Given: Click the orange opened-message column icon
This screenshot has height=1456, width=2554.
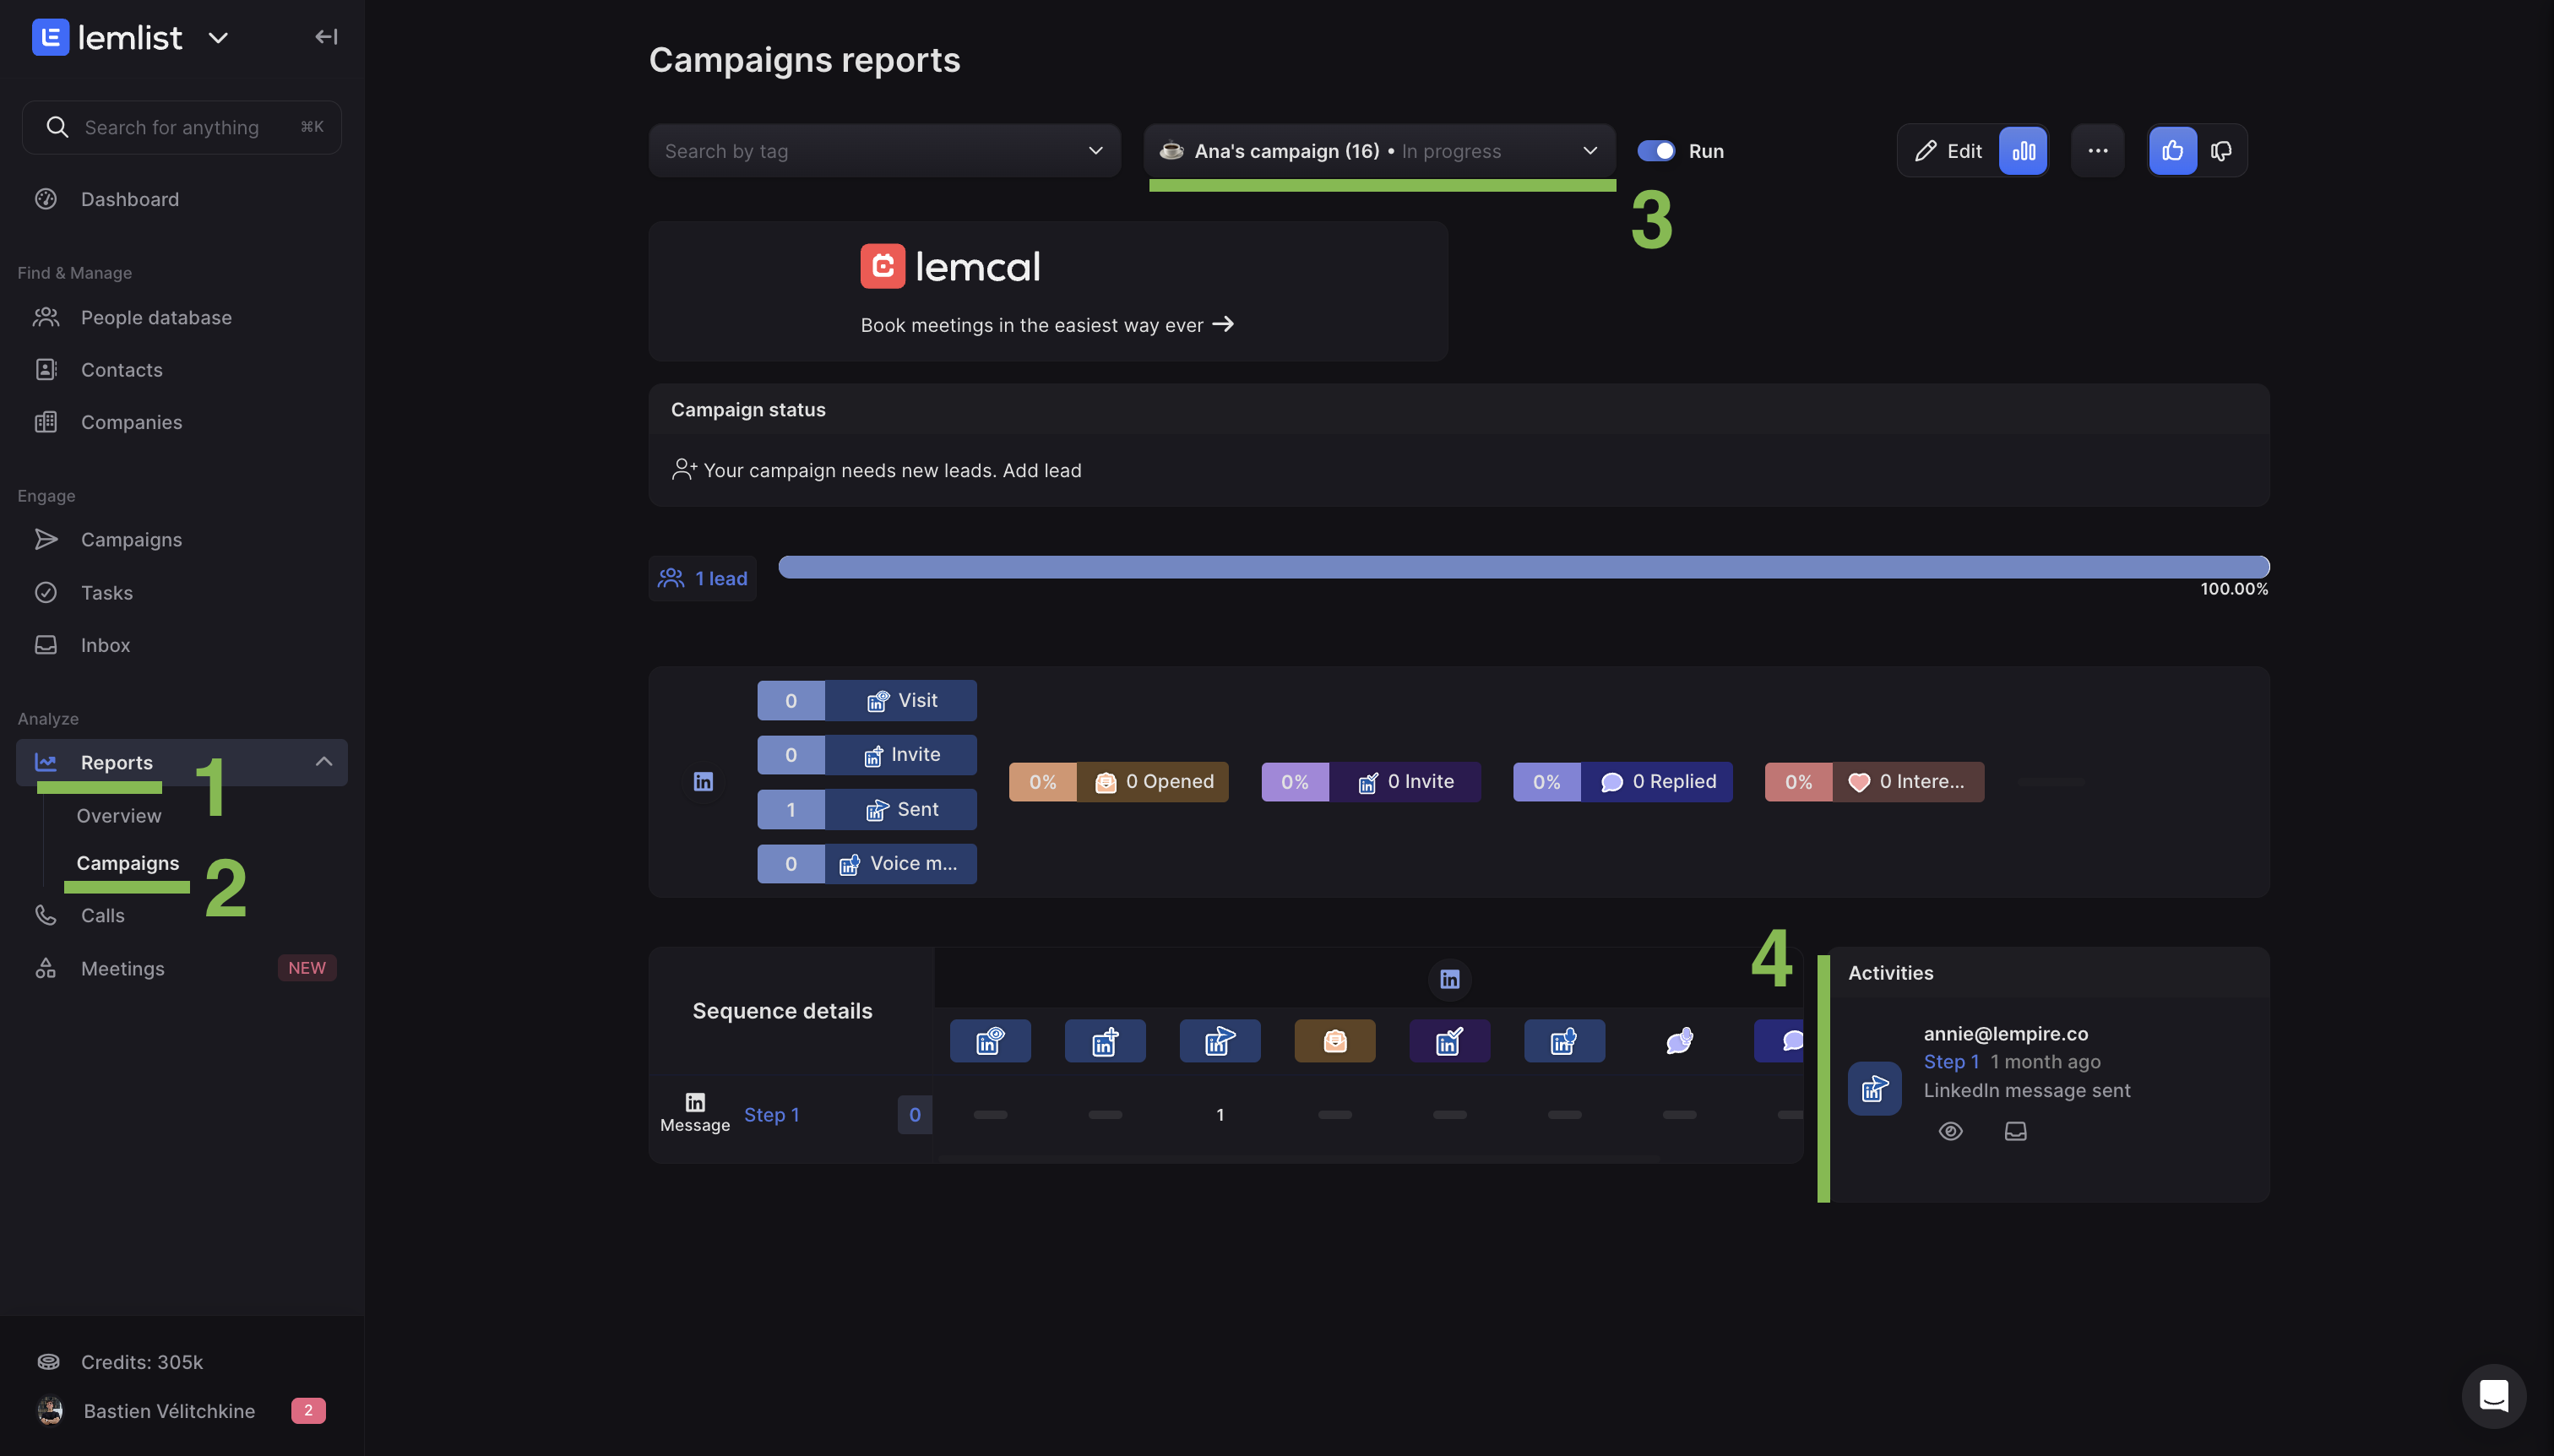Looking at the screenshot, I should point(1335,1041).
